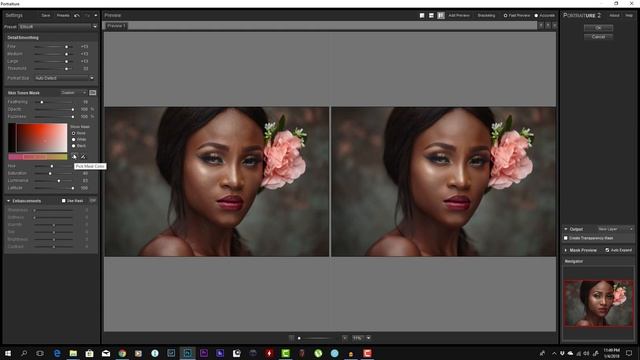The height and width of the screenshot is (360, 640).
Task: Select Black under Show Mask
Action: [x=73, y=146]
